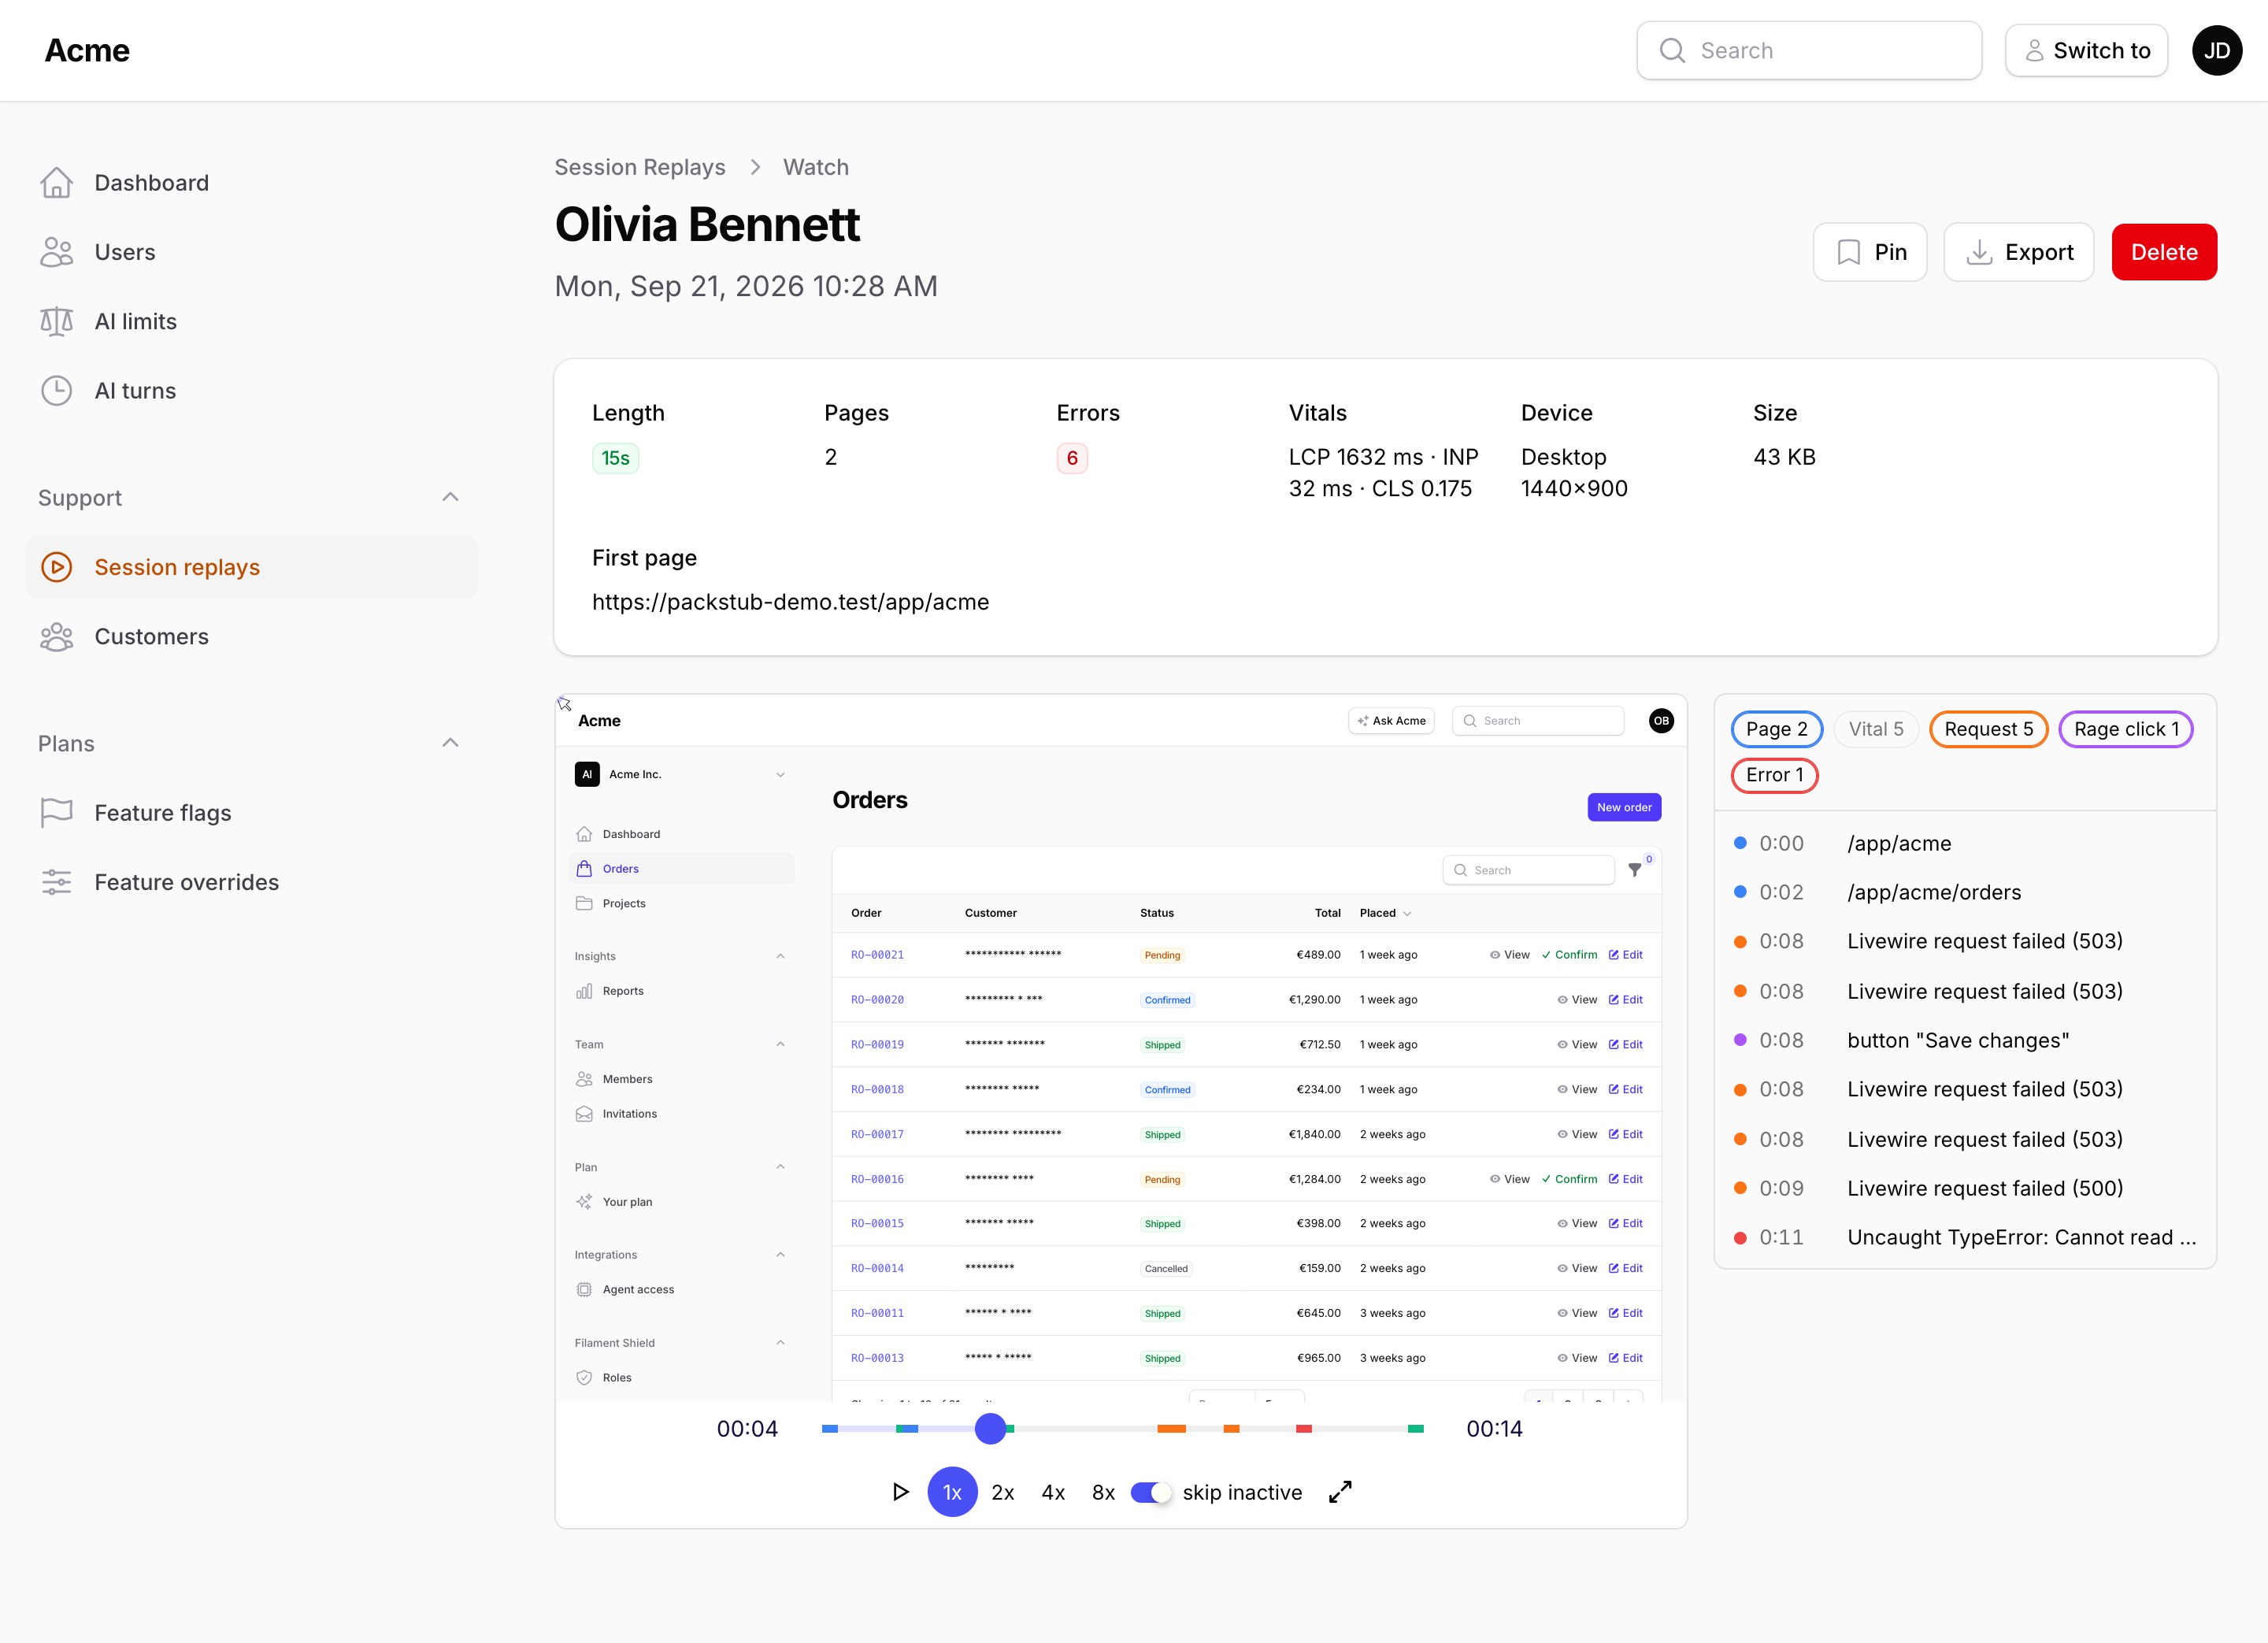Sort by Placed column chevron
This screenshot has width=2268, height=1643.
point(1407,913)
